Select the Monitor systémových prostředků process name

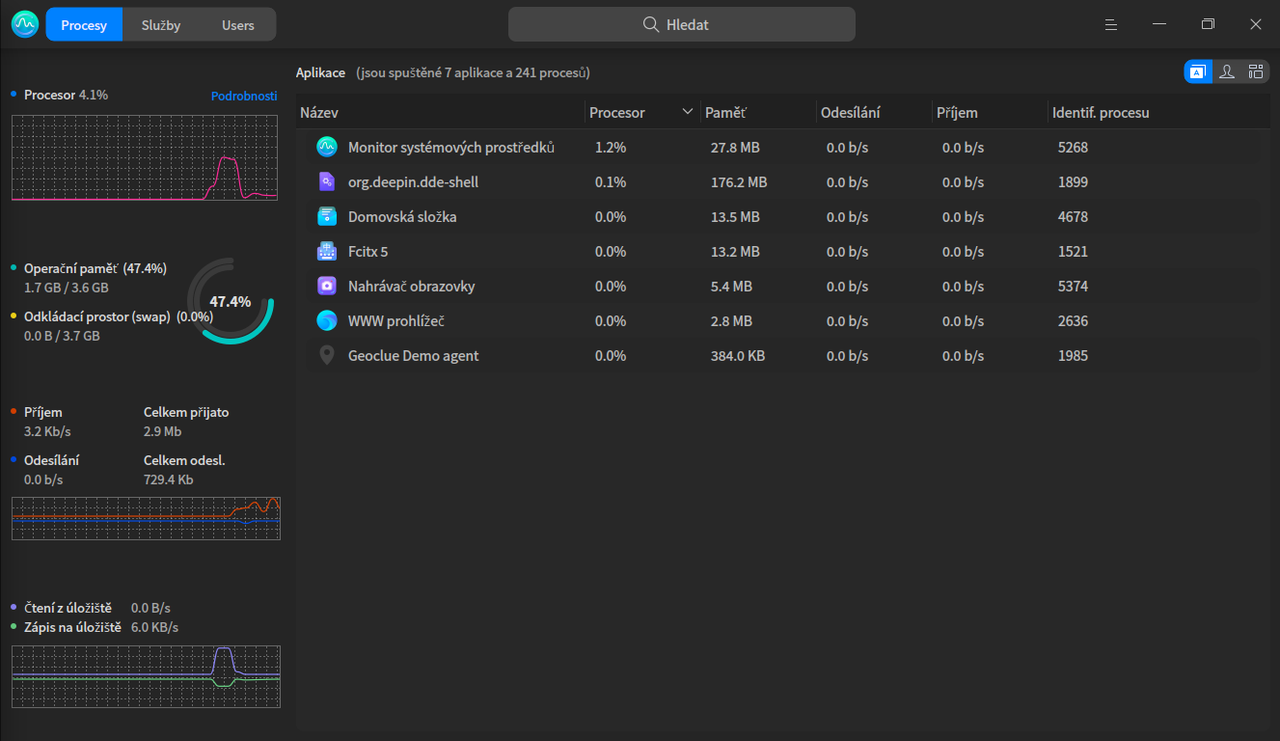tap(451, 147)
